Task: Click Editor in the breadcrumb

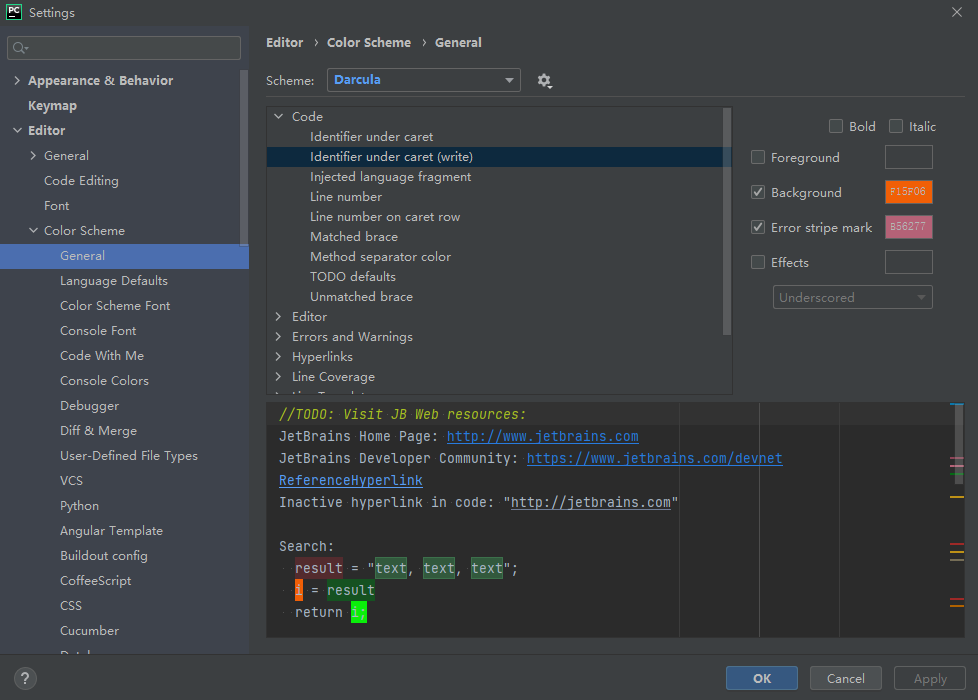Action: pos(284,42)
